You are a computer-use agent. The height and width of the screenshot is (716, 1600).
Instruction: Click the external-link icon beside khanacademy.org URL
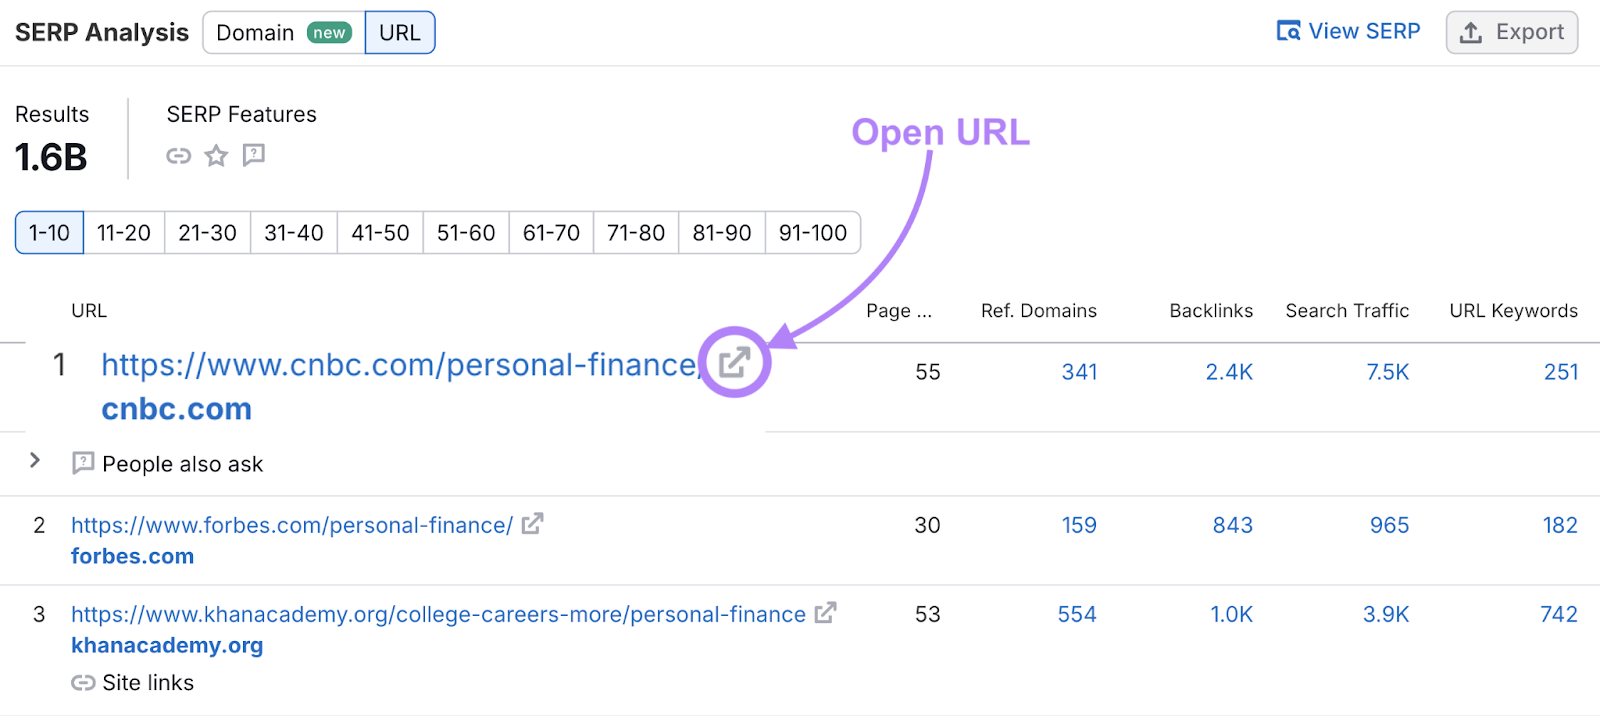[x=823, y=613]
